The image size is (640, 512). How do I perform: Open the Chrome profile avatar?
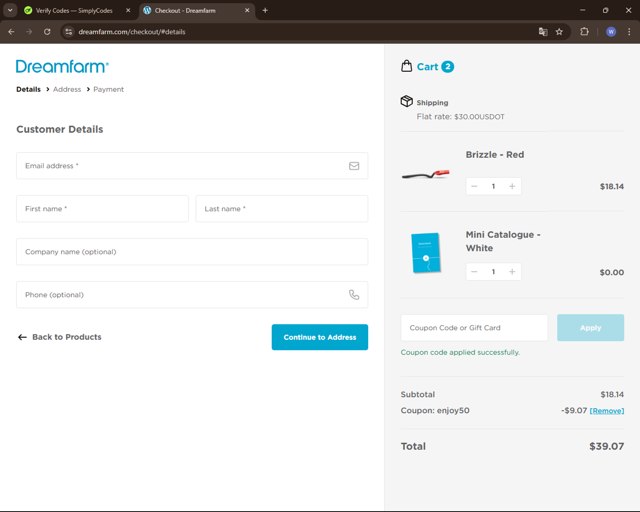coord(611,32)
